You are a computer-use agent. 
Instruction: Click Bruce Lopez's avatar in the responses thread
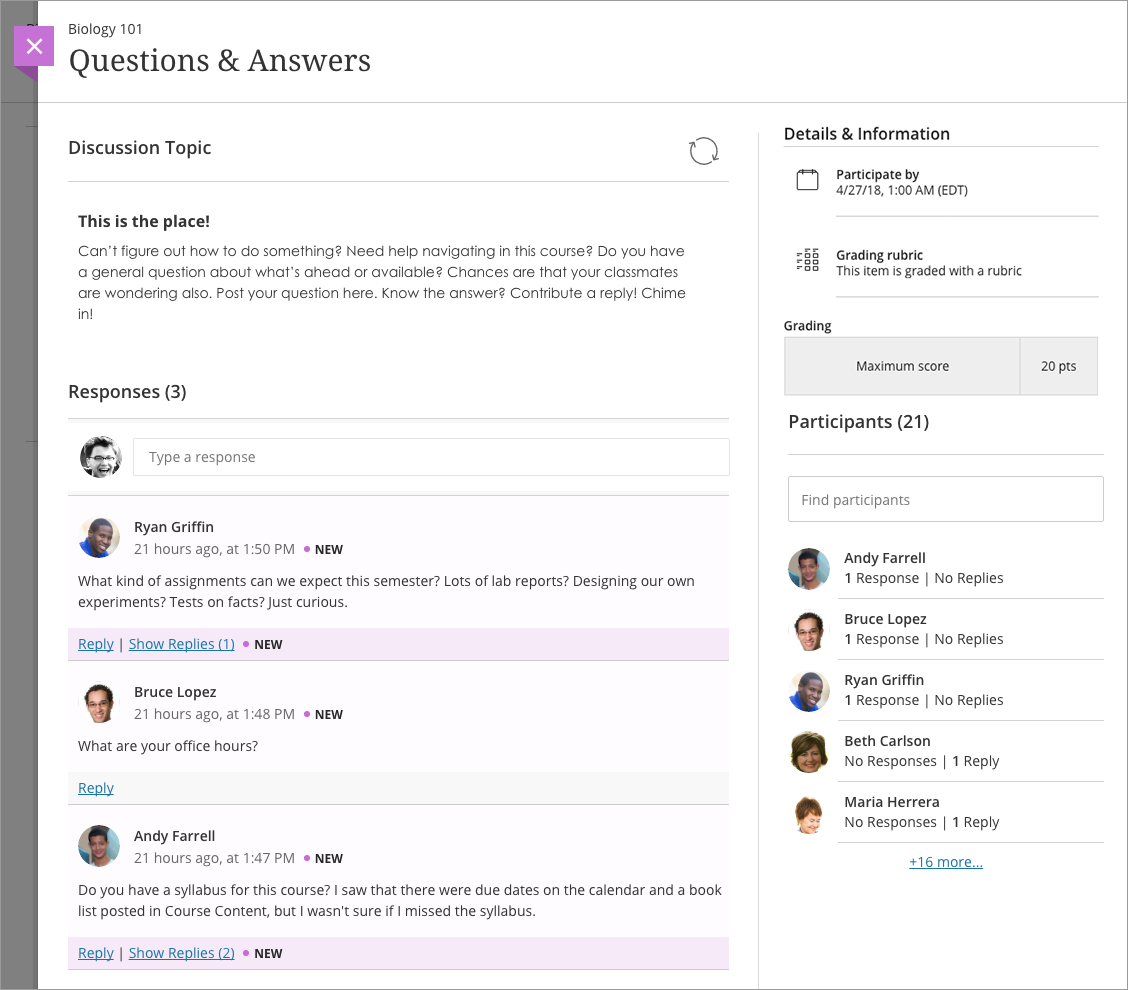pyautogui.click(x=99, y=703)
